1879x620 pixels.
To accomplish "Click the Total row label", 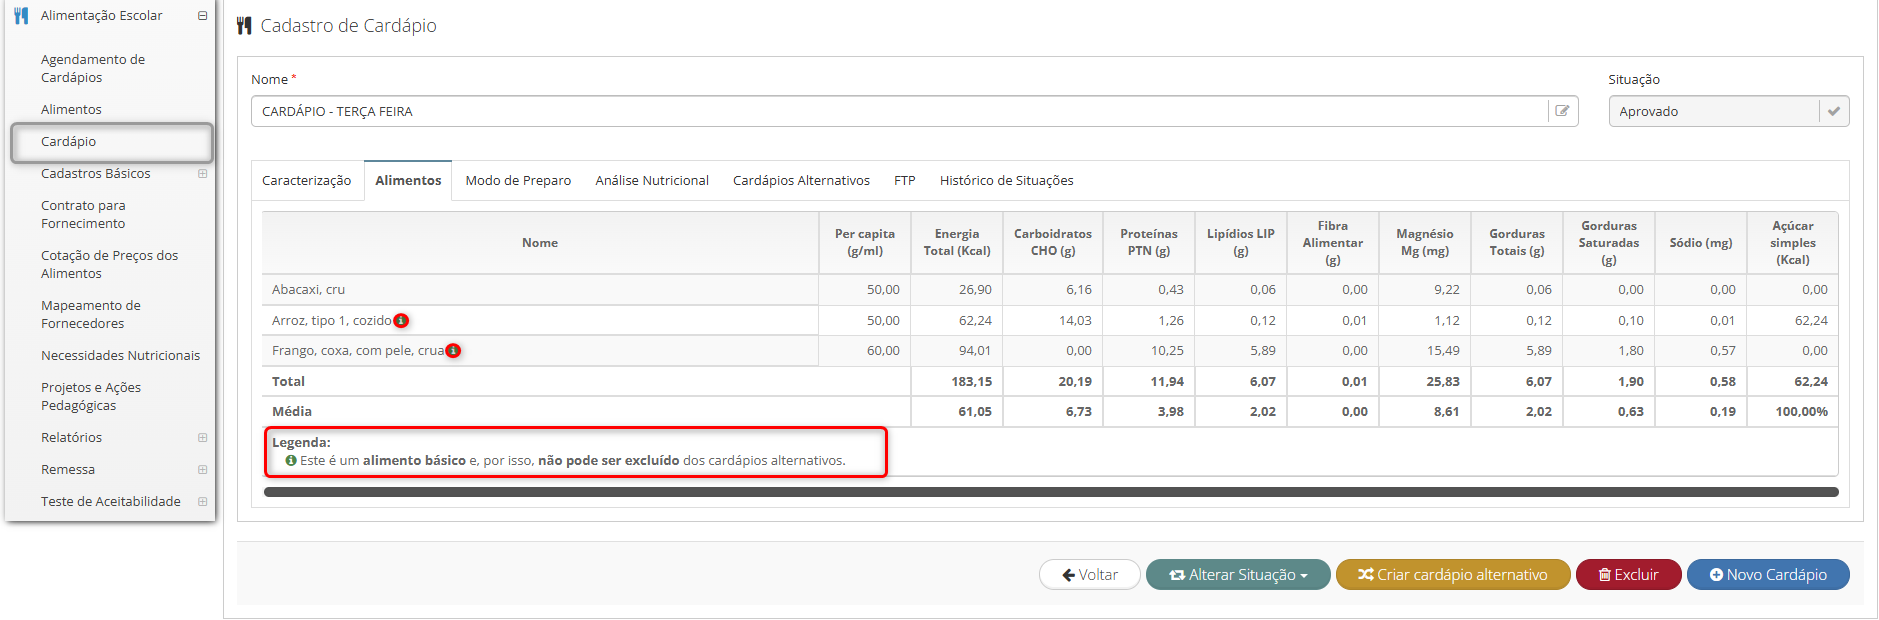I will pyautogui.click(x=288, y=382).
